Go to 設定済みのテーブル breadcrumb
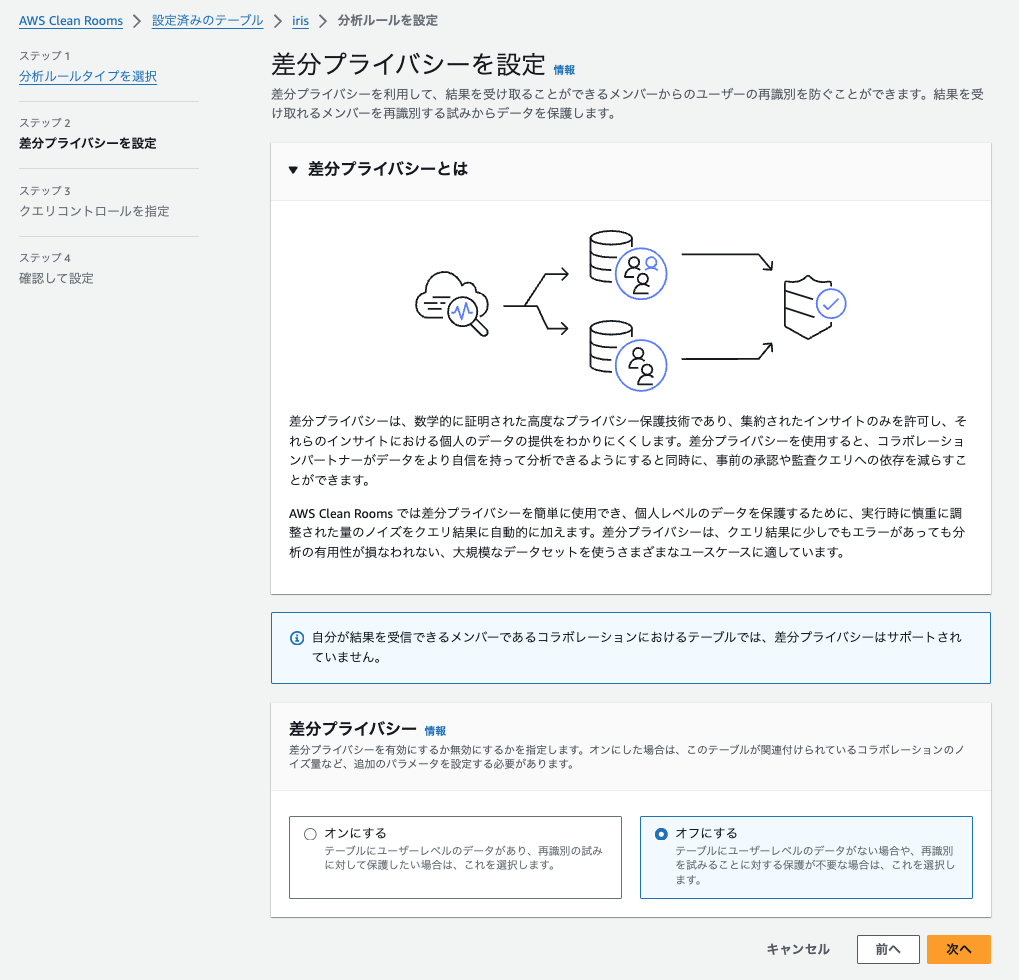Viewport: 1019px width, 980px height. coord(207,21)
